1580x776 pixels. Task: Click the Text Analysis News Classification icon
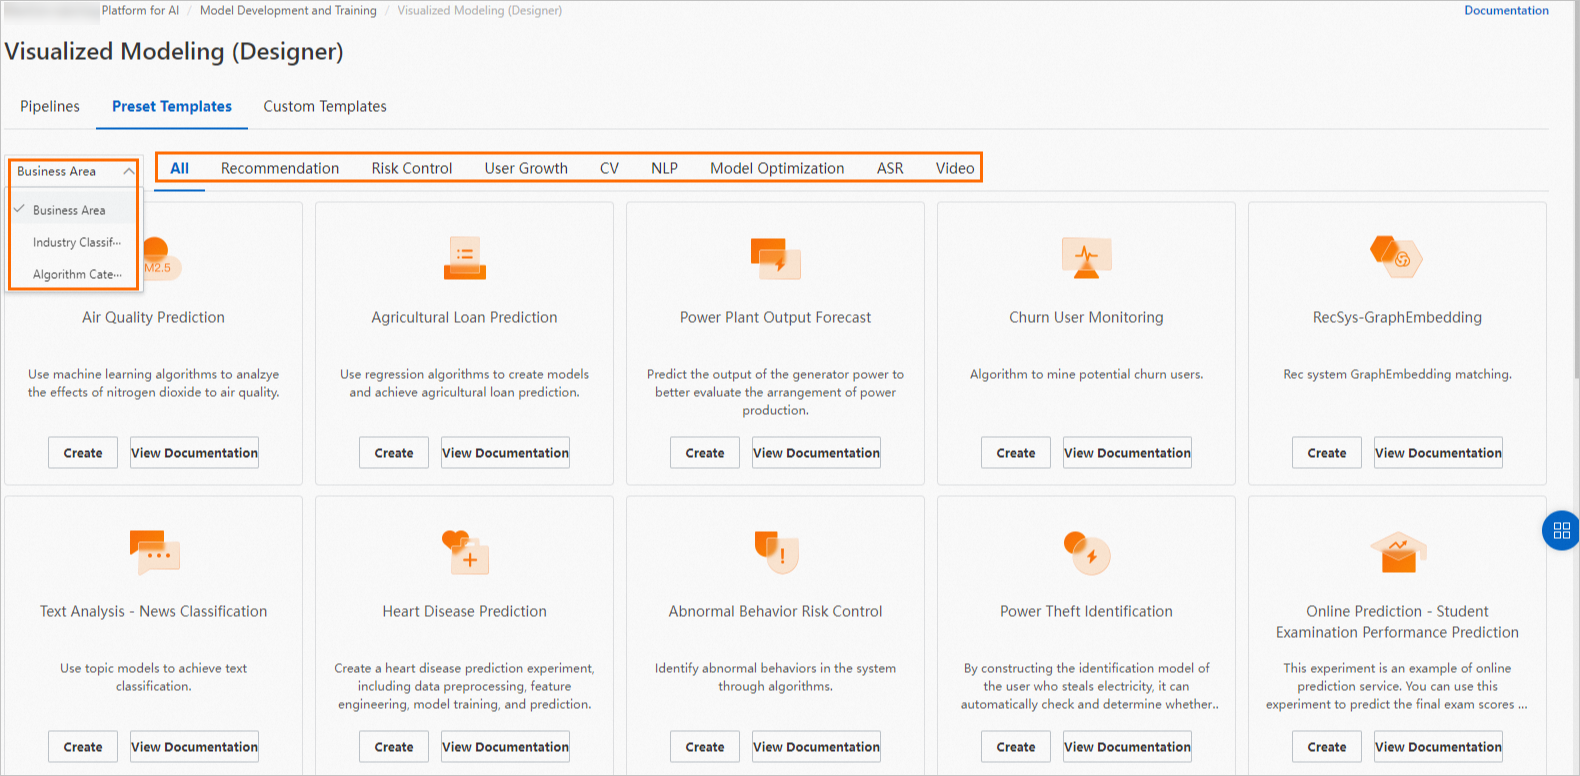(154, 552)
